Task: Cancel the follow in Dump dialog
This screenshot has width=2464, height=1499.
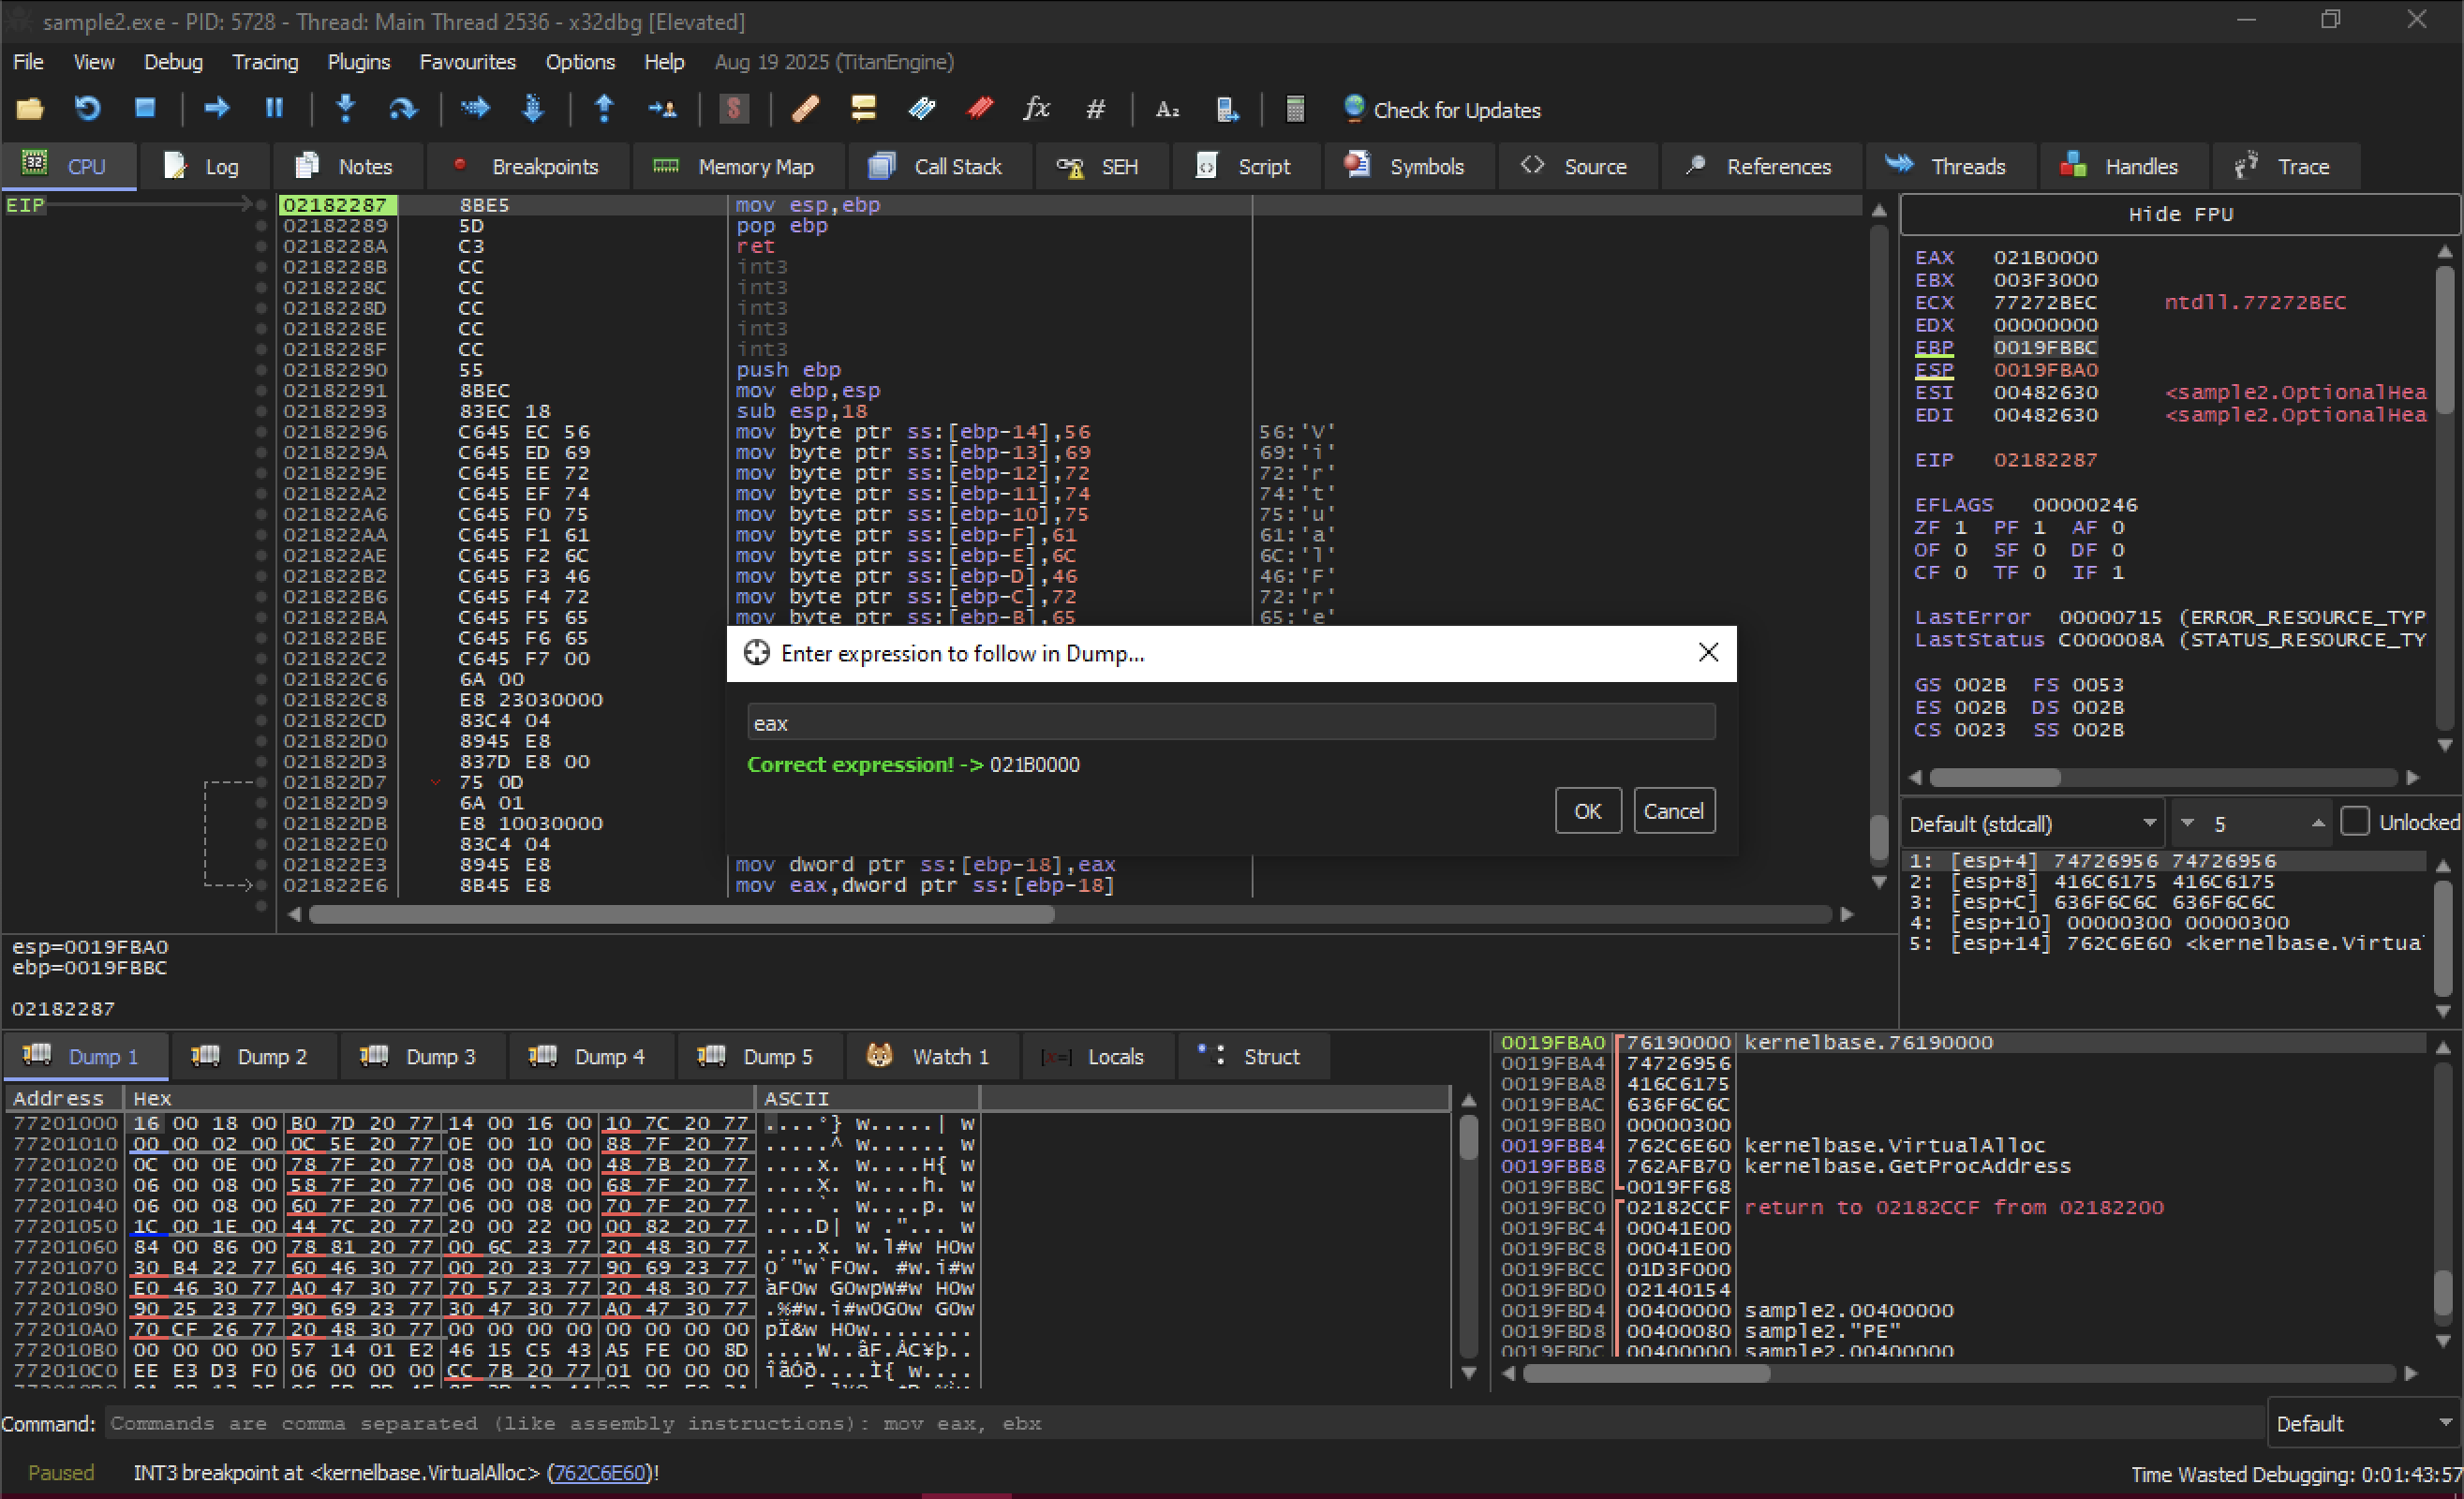Action: tap(1674, 811)
